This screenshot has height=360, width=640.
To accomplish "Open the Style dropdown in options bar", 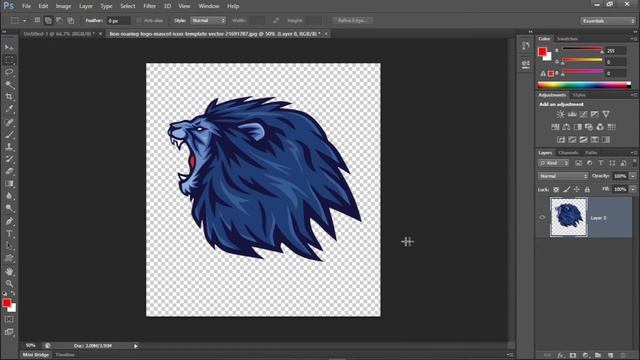I will [x=208, y=20].
